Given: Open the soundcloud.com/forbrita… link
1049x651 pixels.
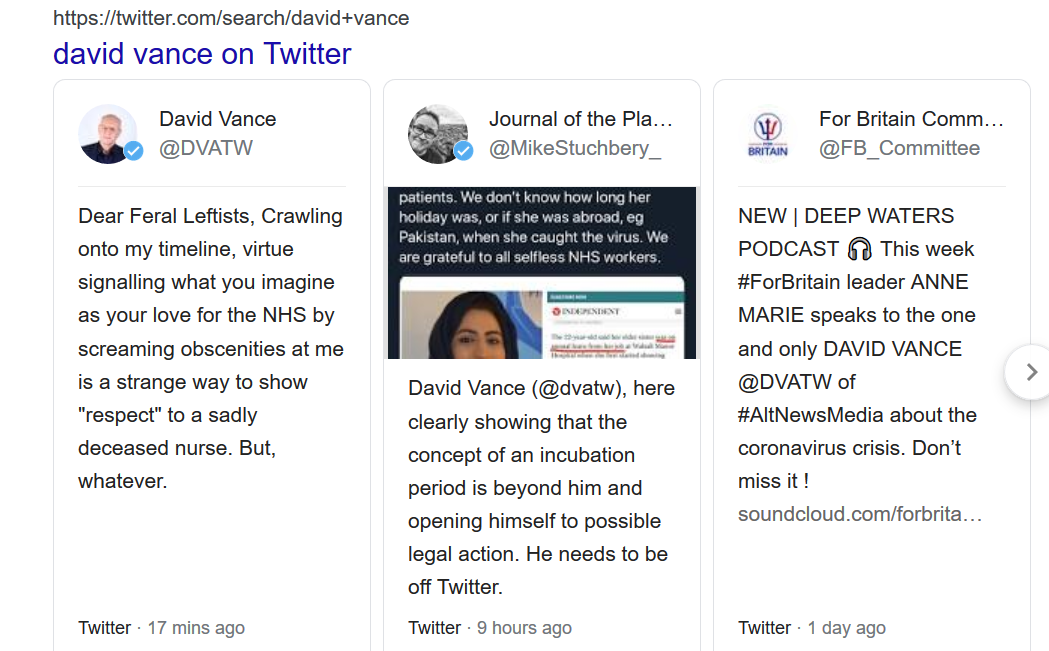Looking at the screenshot, I should coord(860,514).
